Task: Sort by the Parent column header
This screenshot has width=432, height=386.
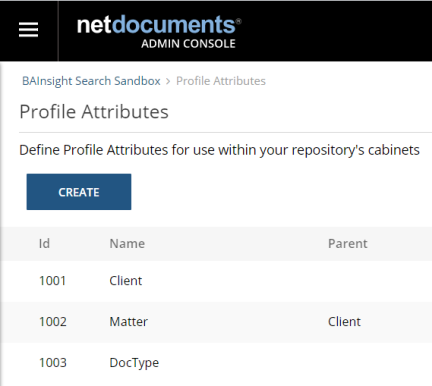Action: pos(348,243)
